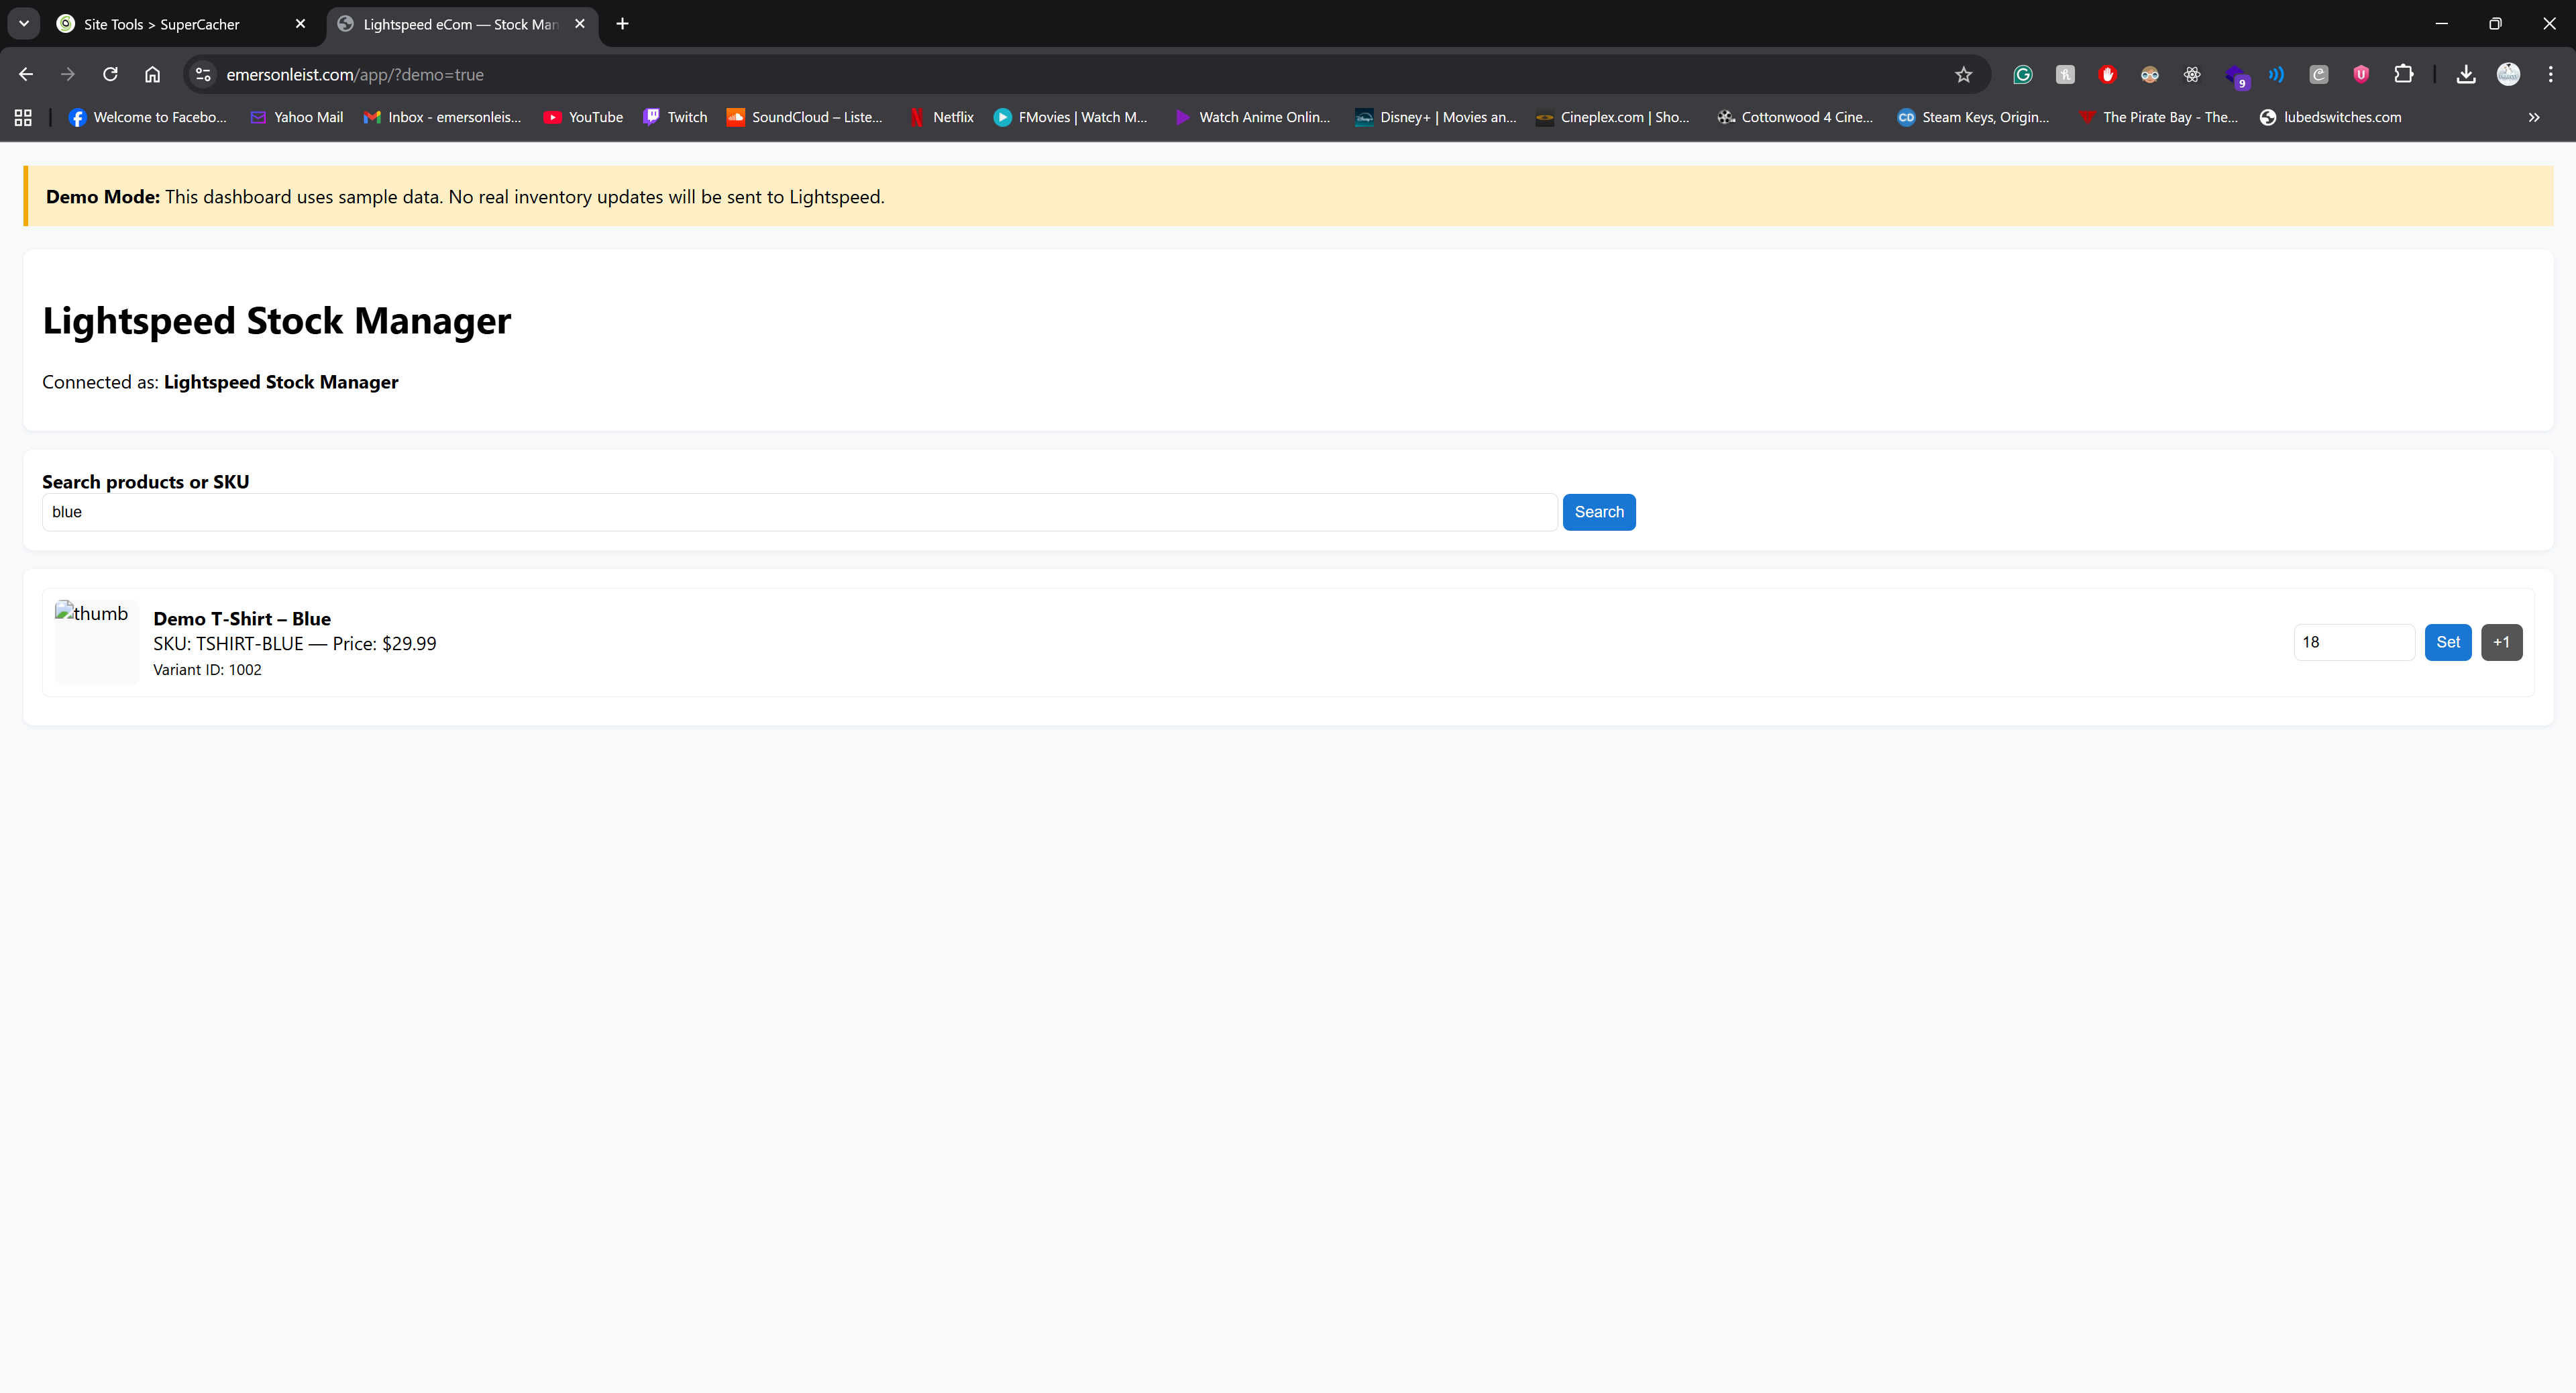
Task: Reload the current page
Action: click(110, 74)
